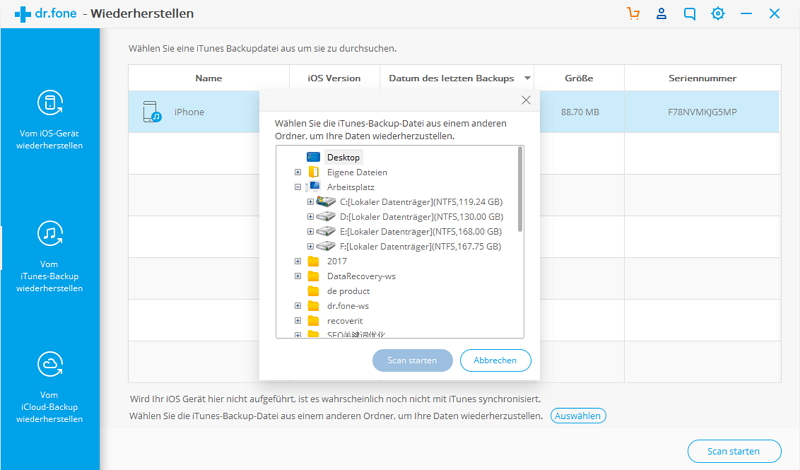Select the recoverit folder label
800x470 pixels.
click(x=345, y=320)
